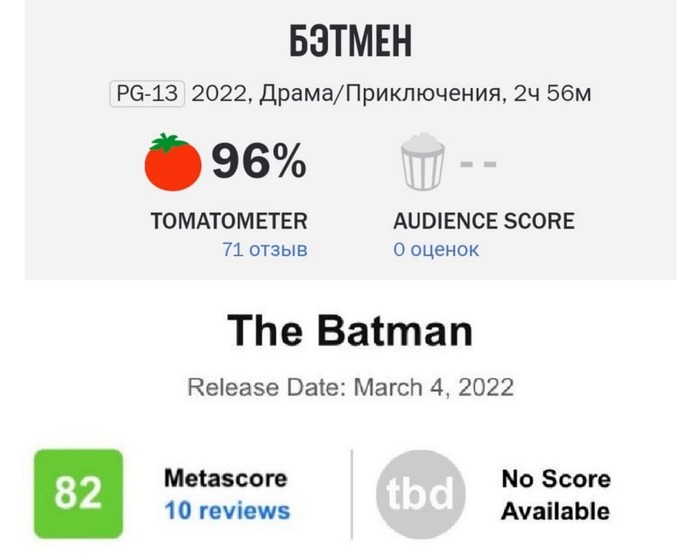
Task: Click the 96% Tomatometer score
Action: pyautogui.click(x=258, y=162)
